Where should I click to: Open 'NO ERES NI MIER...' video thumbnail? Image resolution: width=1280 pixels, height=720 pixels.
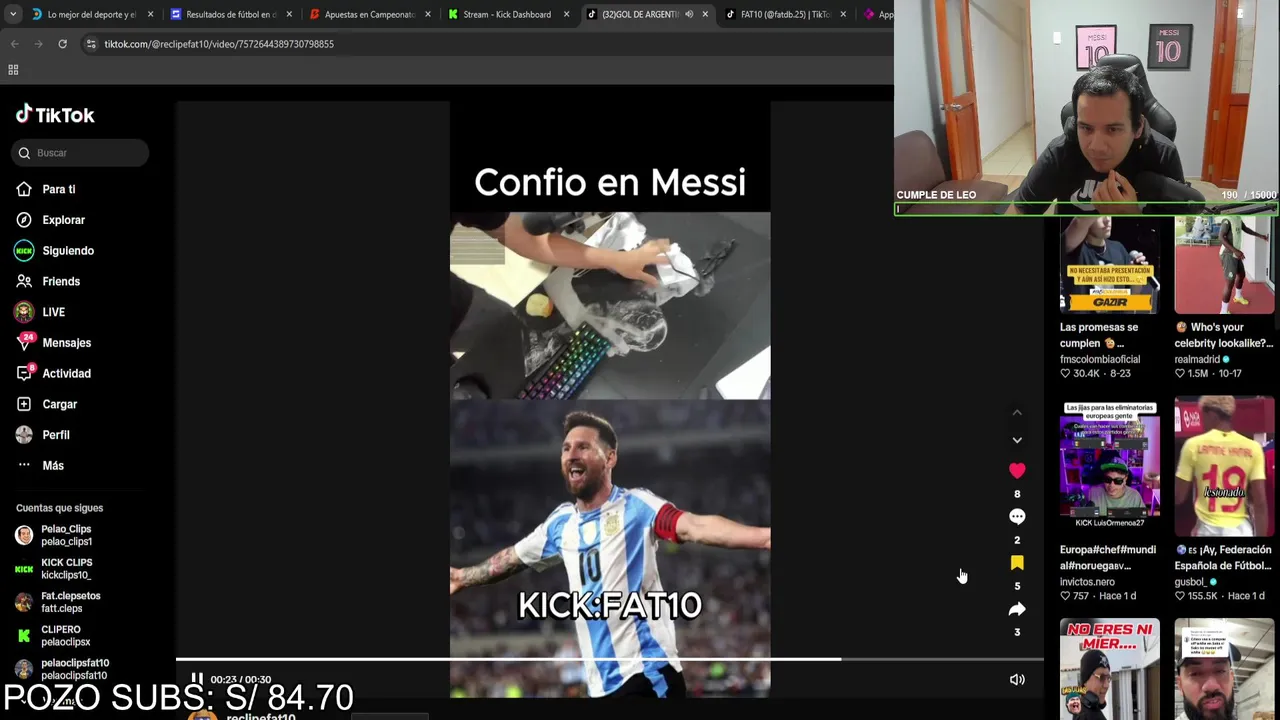1110,668
